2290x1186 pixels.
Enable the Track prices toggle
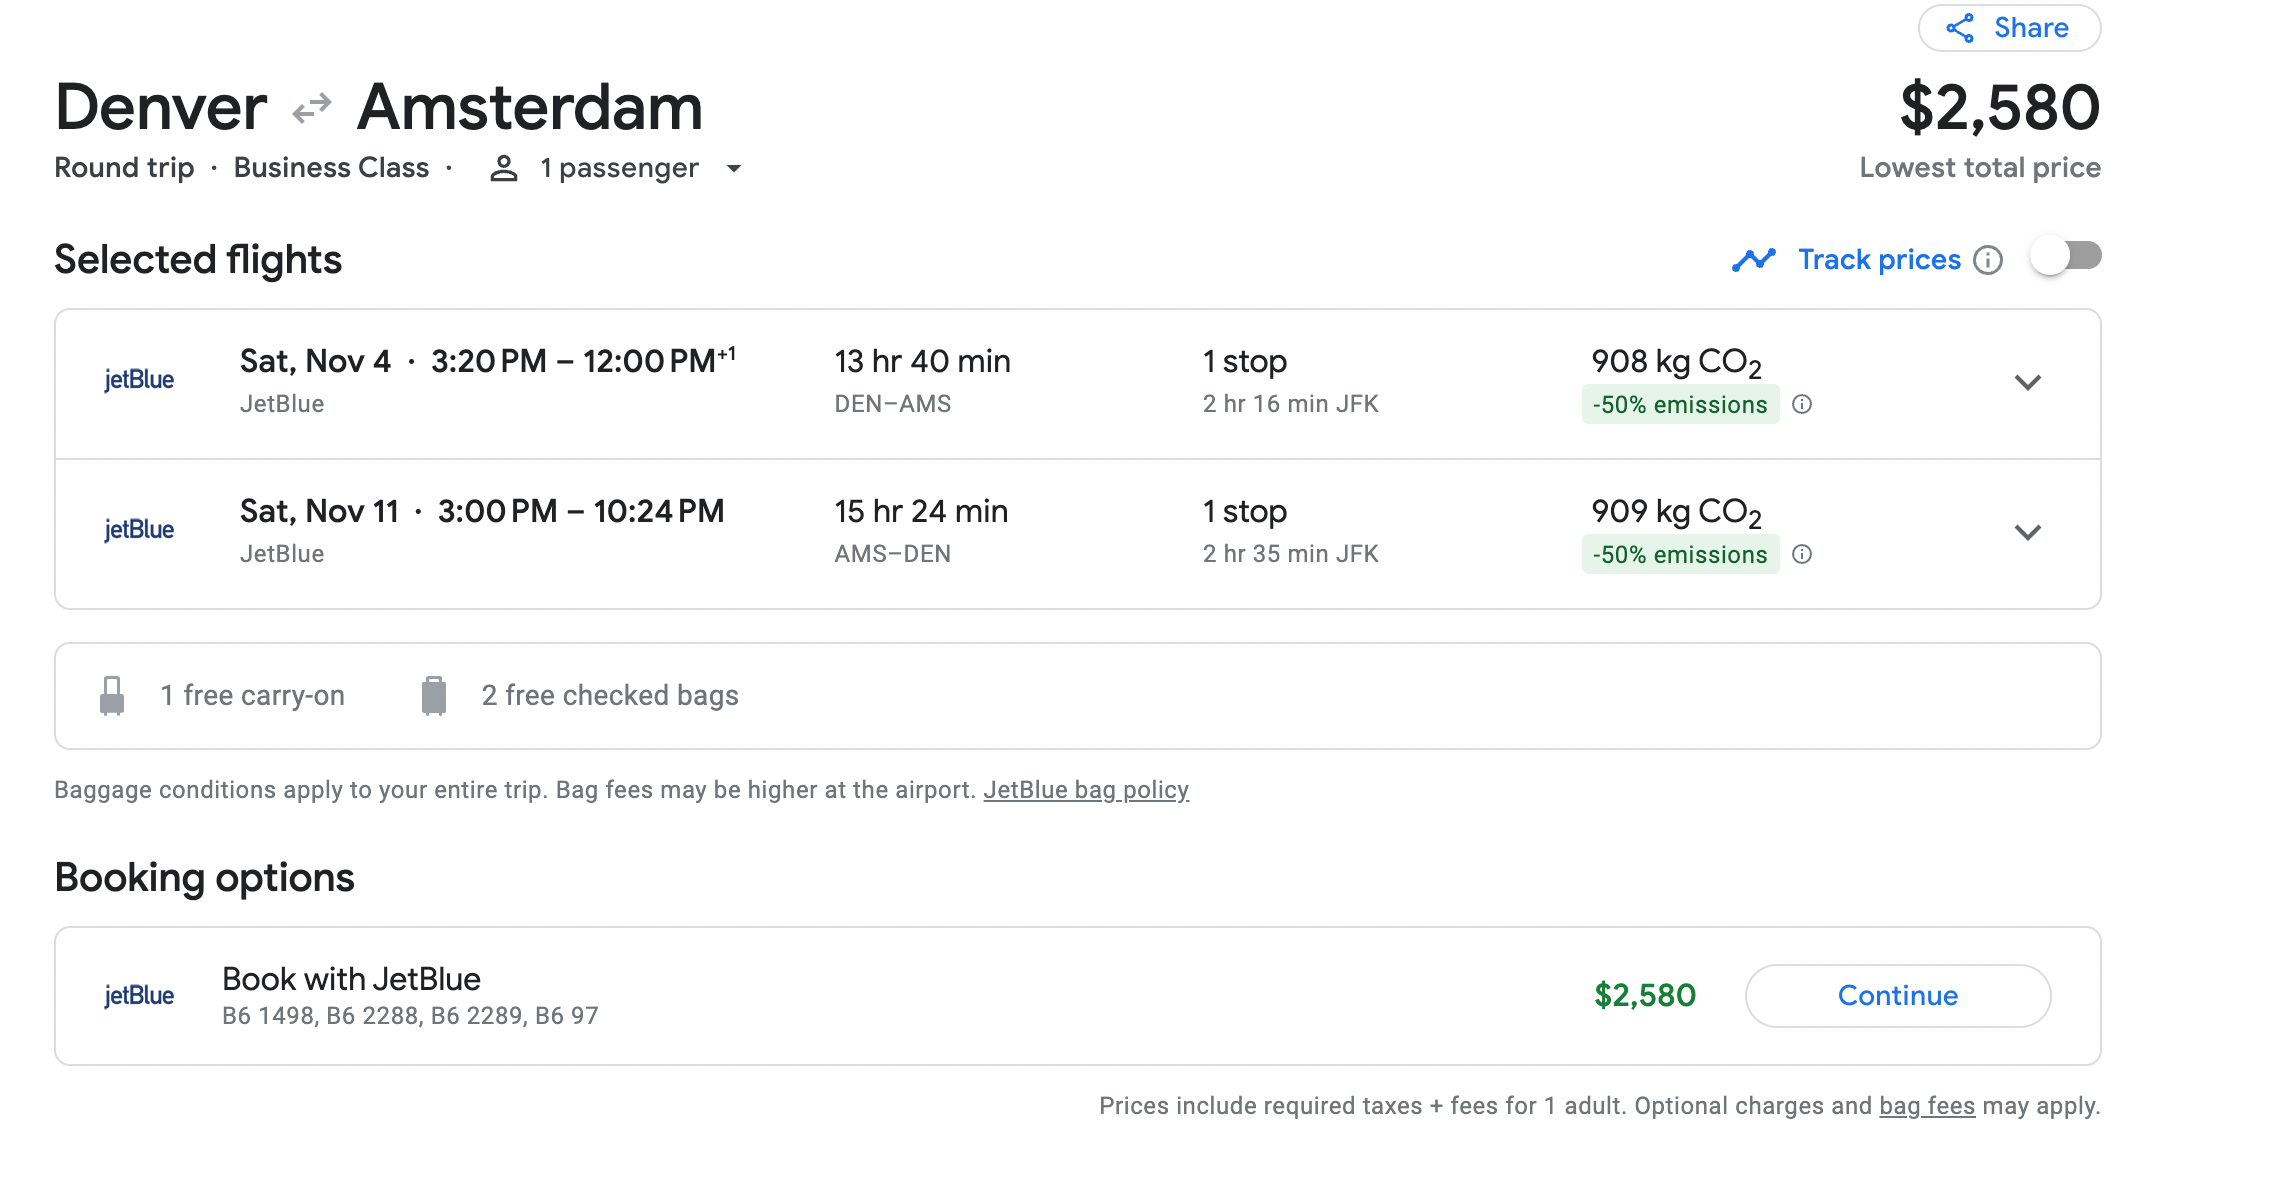2066,257
